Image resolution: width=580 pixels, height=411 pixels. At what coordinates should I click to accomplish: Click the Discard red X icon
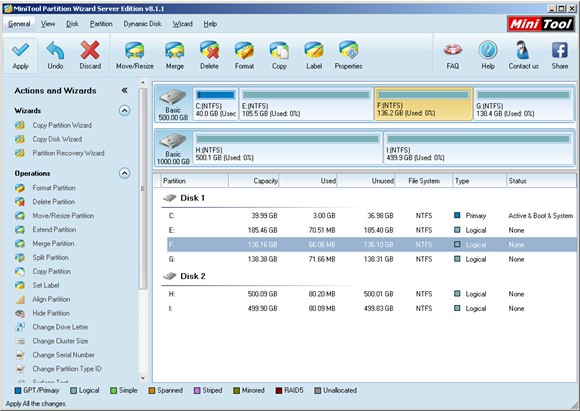(90, 50)
